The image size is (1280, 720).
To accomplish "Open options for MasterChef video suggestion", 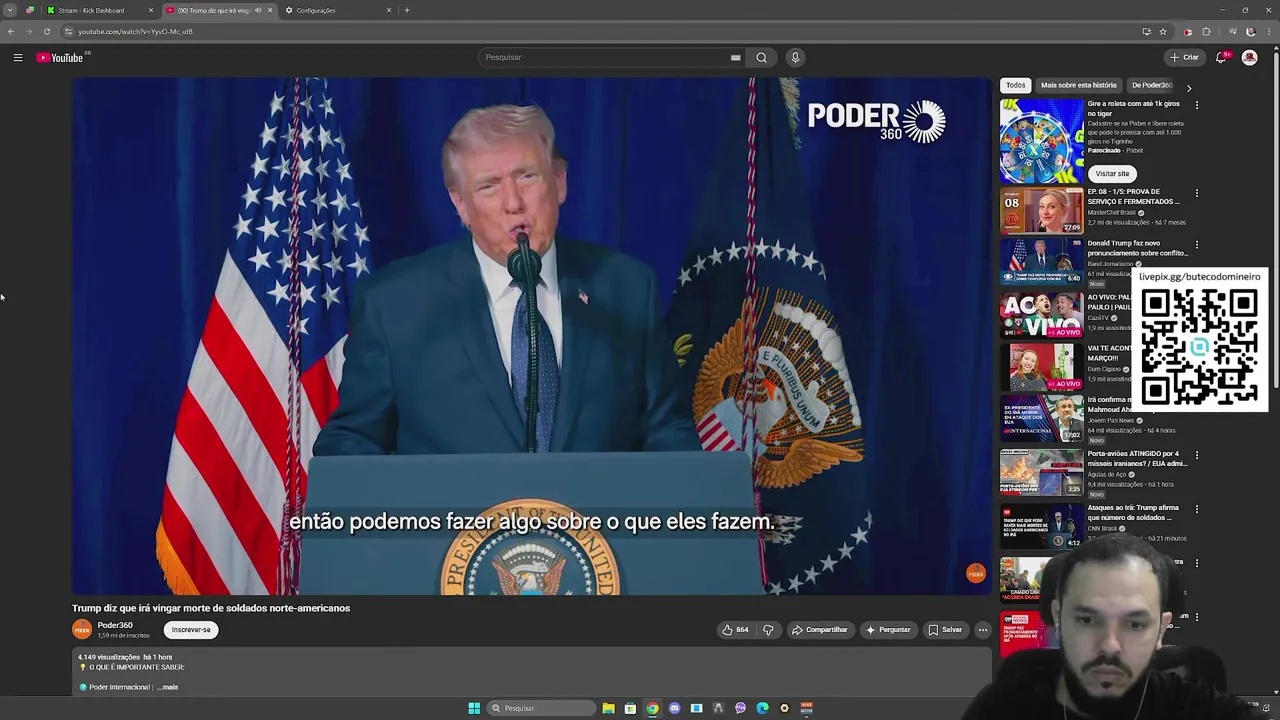I will click(1196, 193).
